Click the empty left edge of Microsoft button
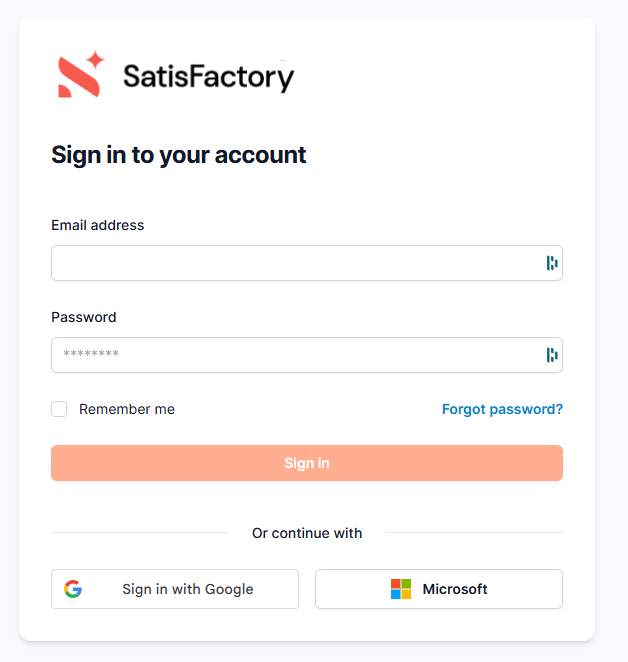 pos(340,589)
